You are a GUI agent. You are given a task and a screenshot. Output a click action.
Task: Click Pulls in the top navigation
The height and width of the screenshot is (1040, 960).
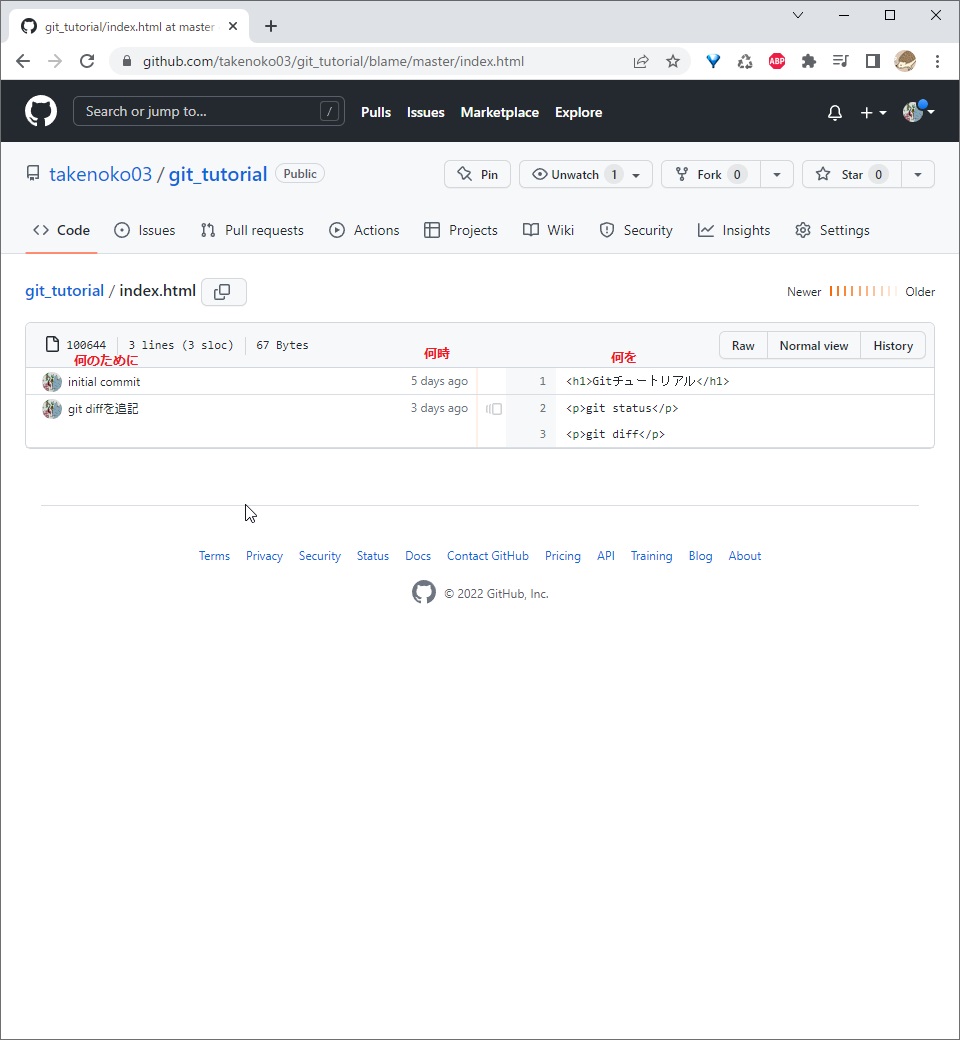(376, 113)
